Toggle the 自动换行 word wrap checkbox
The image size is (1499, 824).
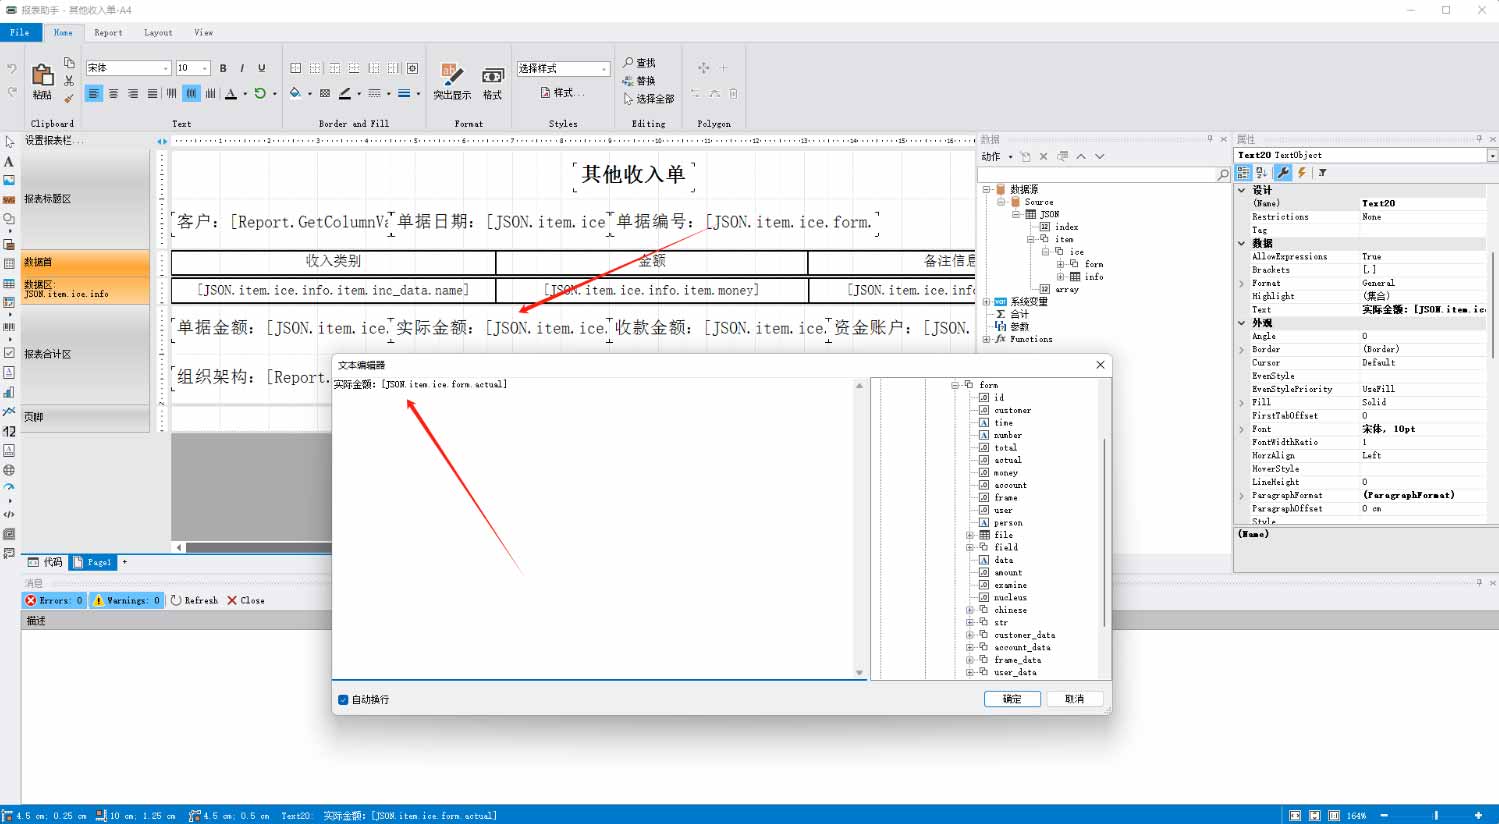click(x=343, y=700)
